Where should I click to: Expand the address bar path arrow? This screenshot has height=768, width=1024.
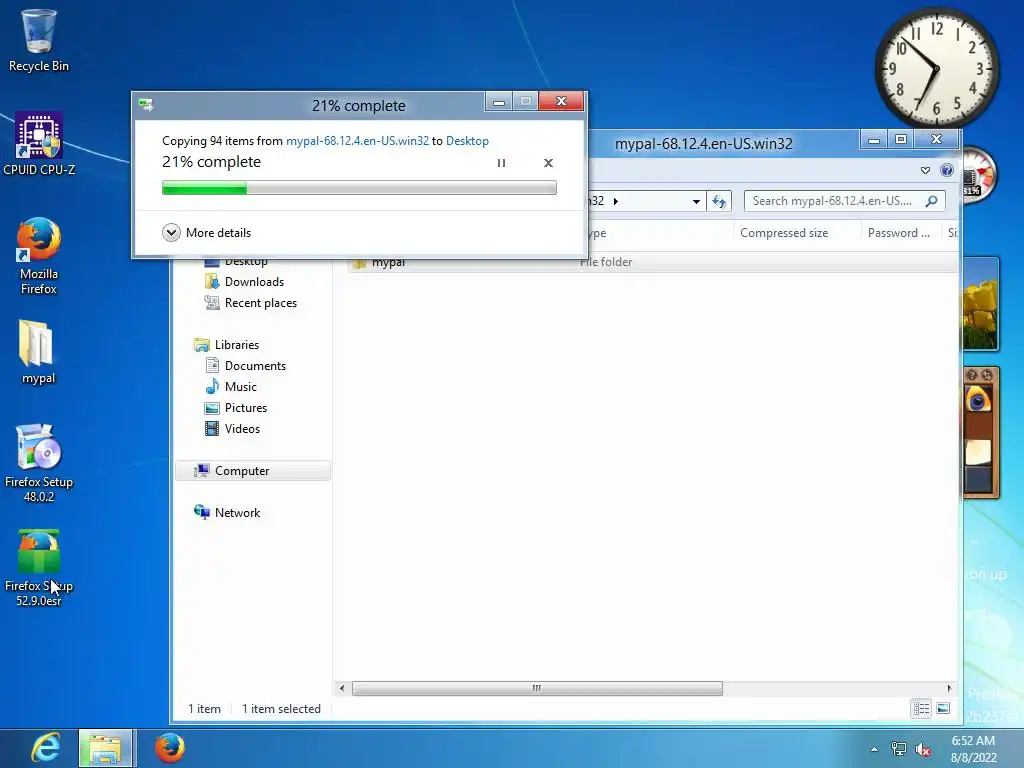pos(615,201)
